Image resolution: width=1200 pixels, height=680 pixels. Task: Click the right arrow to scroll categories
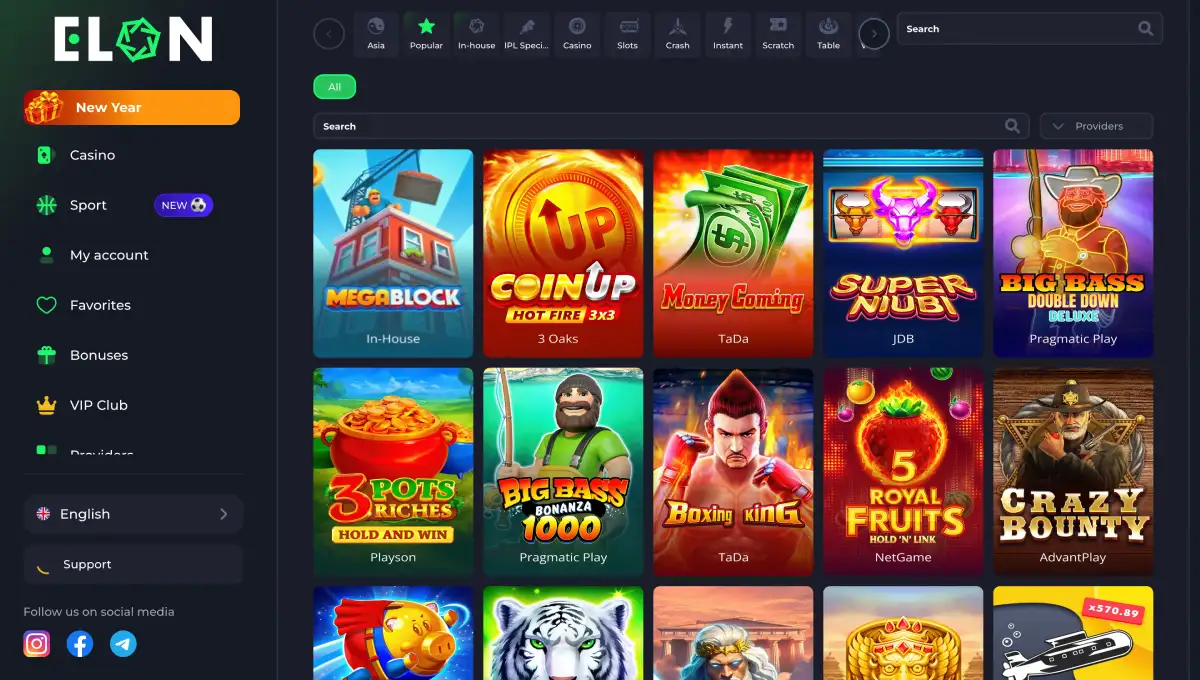[x=872, y=33]
